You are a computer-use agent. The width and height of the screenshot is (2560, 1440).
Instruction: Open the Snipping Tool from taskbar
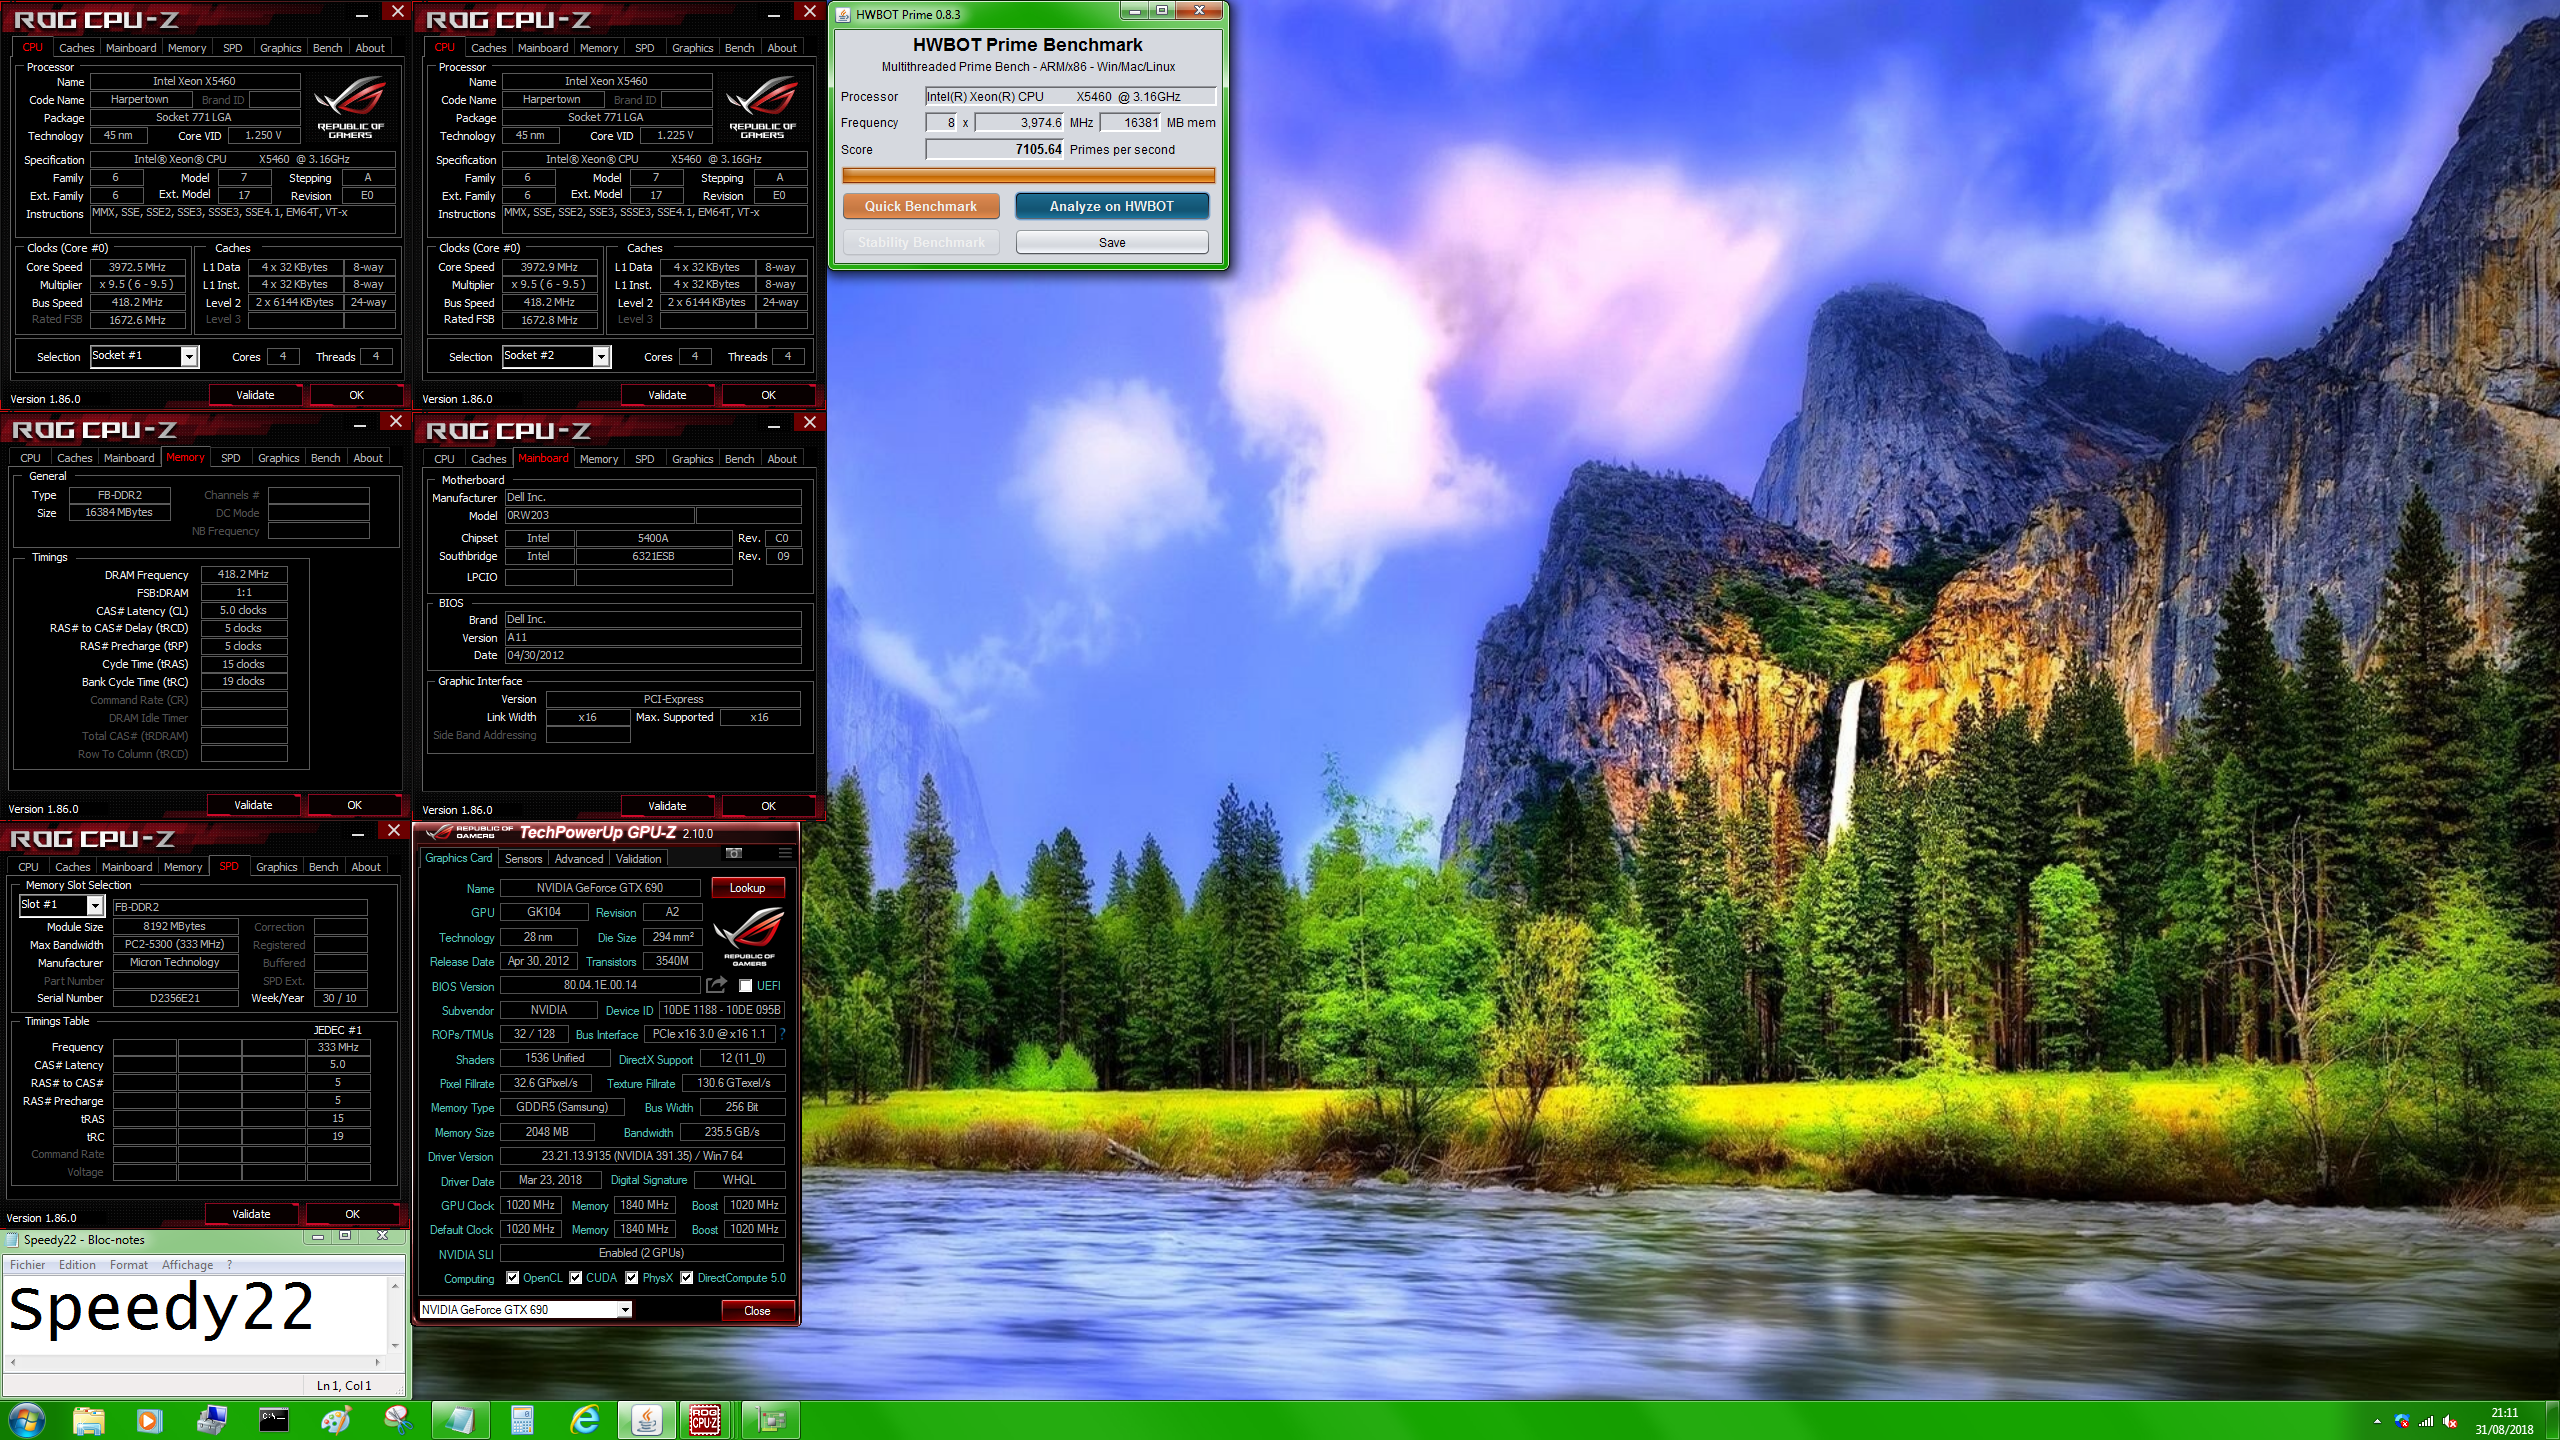[x=398, y=1420]
